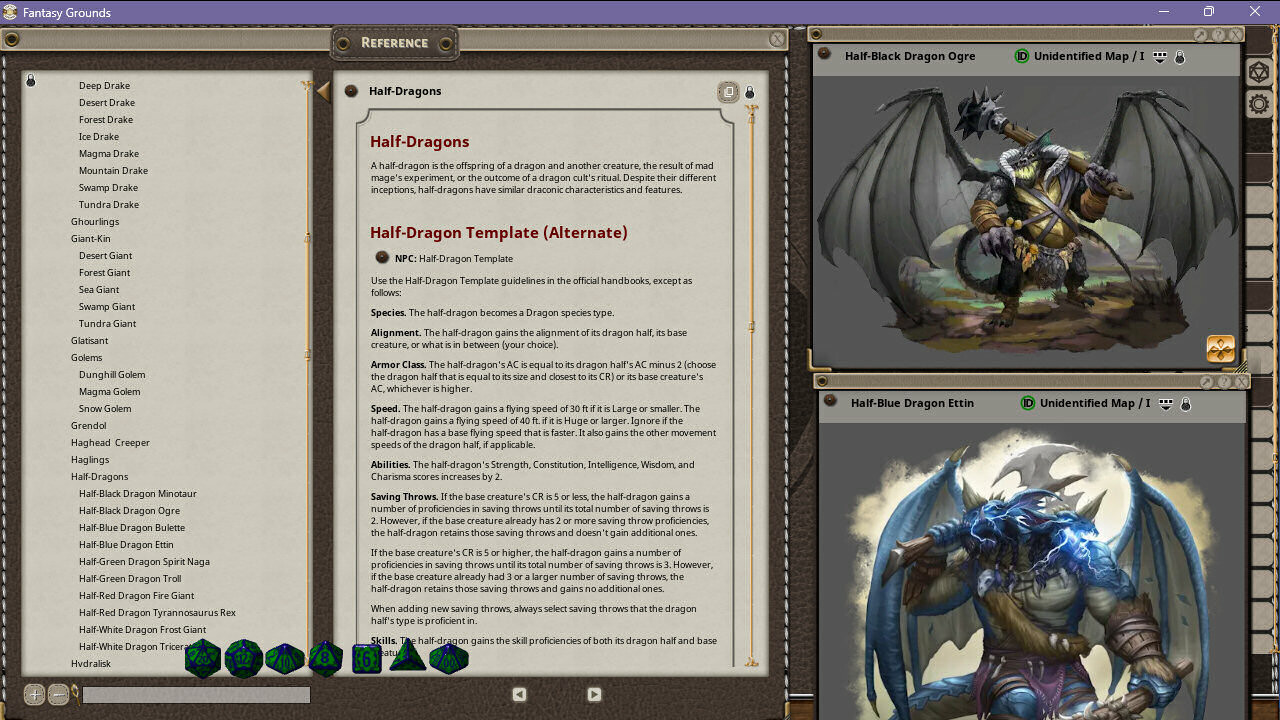The width and height of the screenshot is (1280, 720).
Task: Click the copy icon beside Half-Dragons title
Action: 729,92
